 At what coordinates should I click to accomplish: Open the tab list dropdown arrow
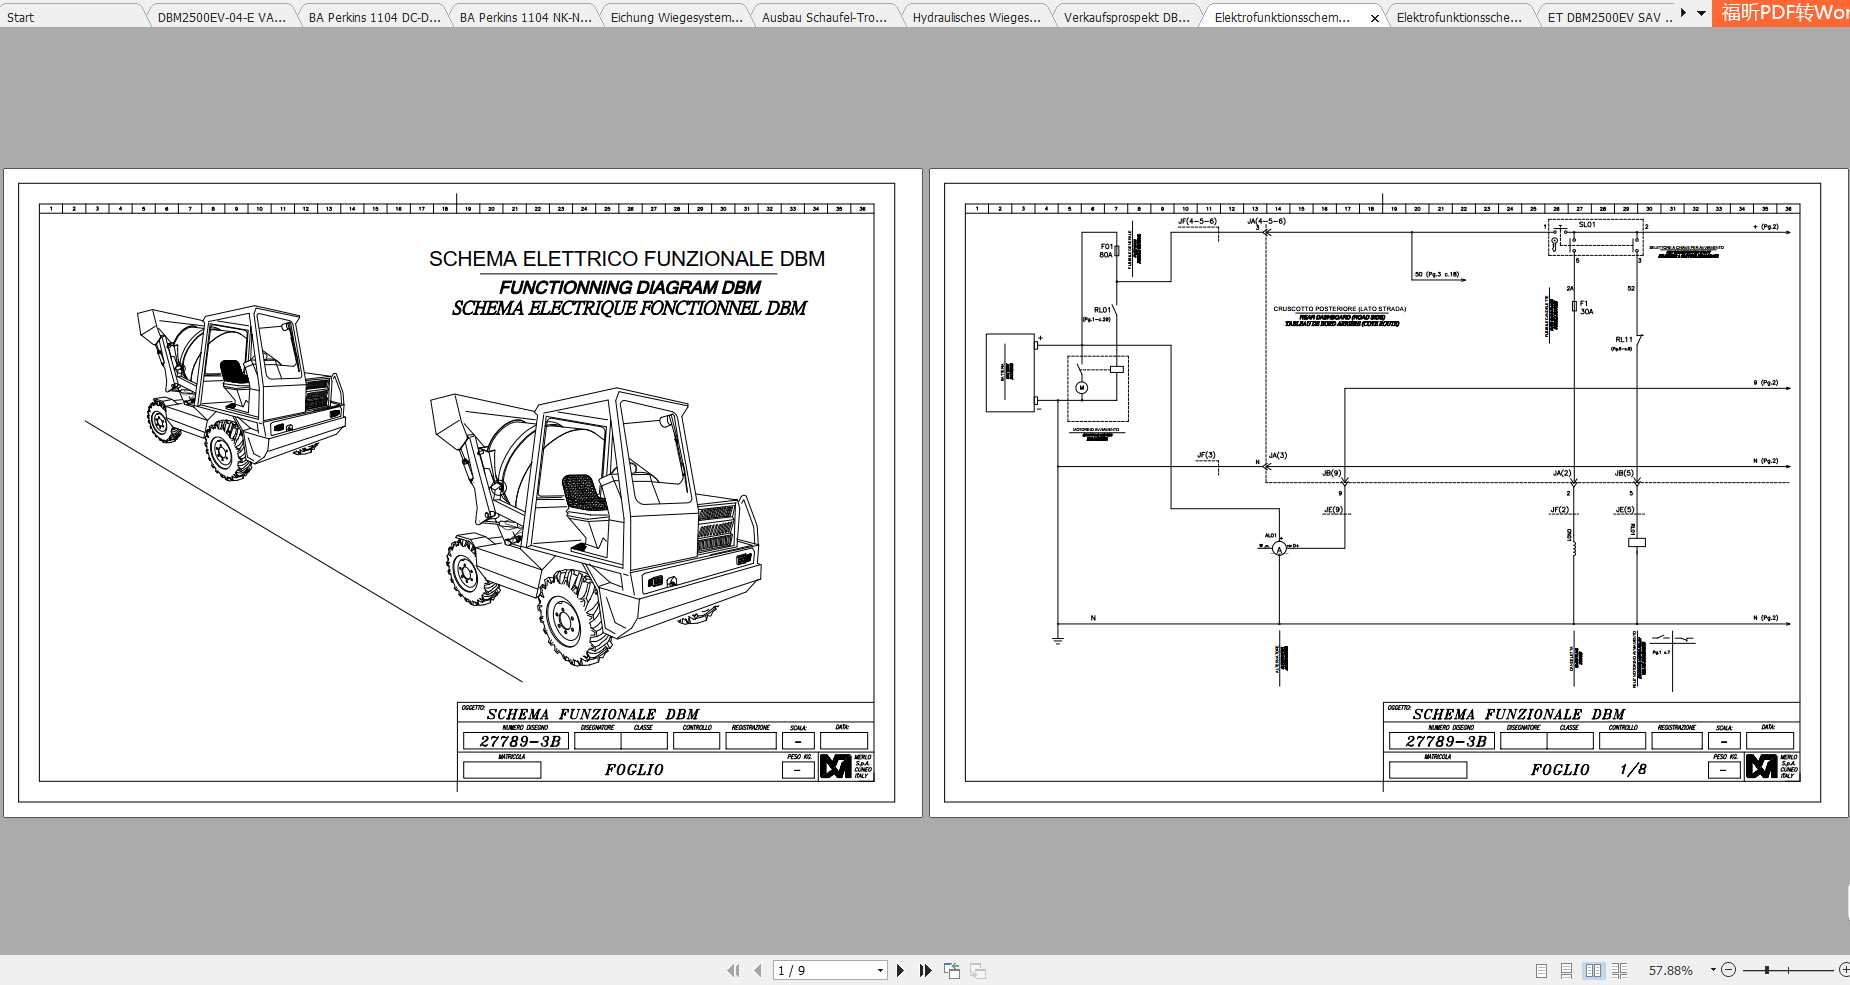point(1701,14)
